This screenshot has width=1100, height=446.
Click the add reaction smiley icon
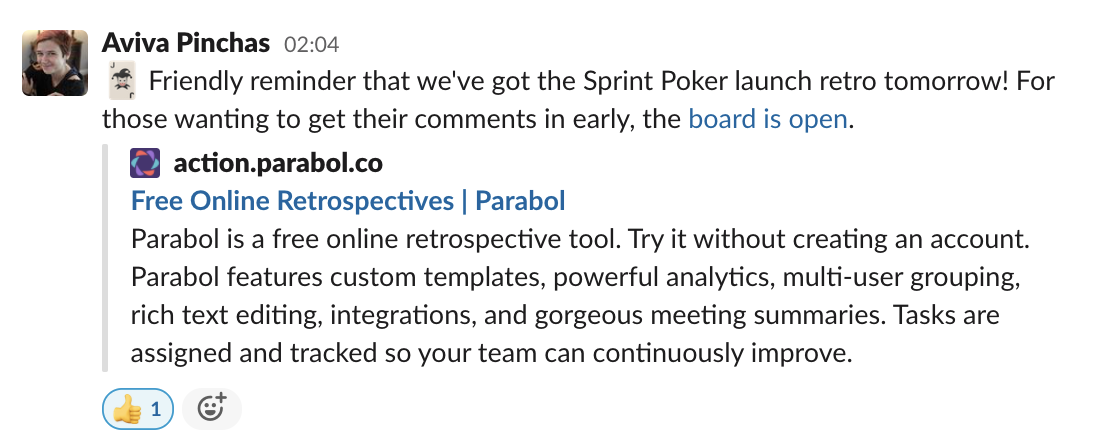(212, 409)
